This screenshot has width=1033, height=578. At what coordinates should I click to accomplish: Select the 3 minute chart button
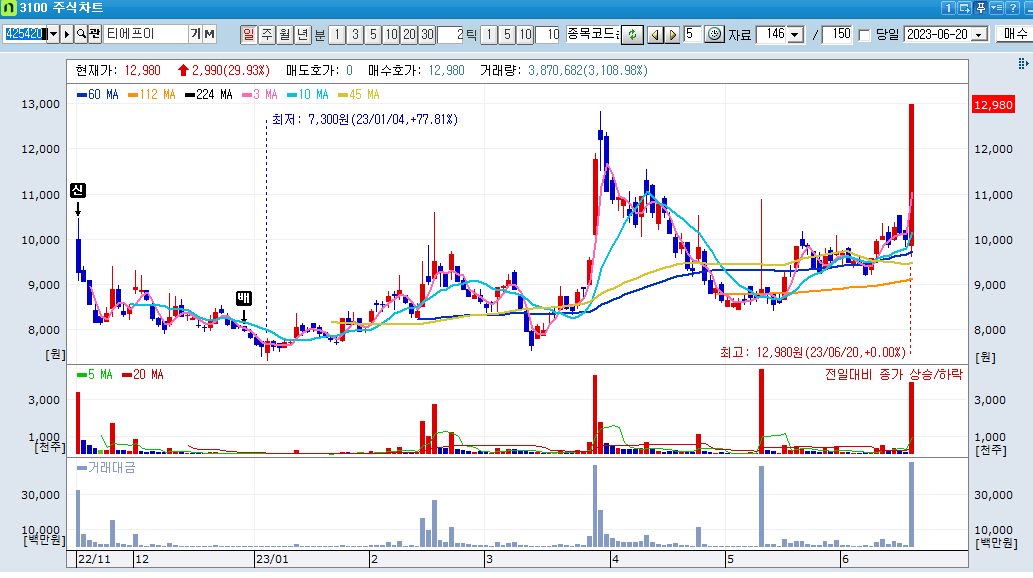pyautogui.click(x=355, y=34)
